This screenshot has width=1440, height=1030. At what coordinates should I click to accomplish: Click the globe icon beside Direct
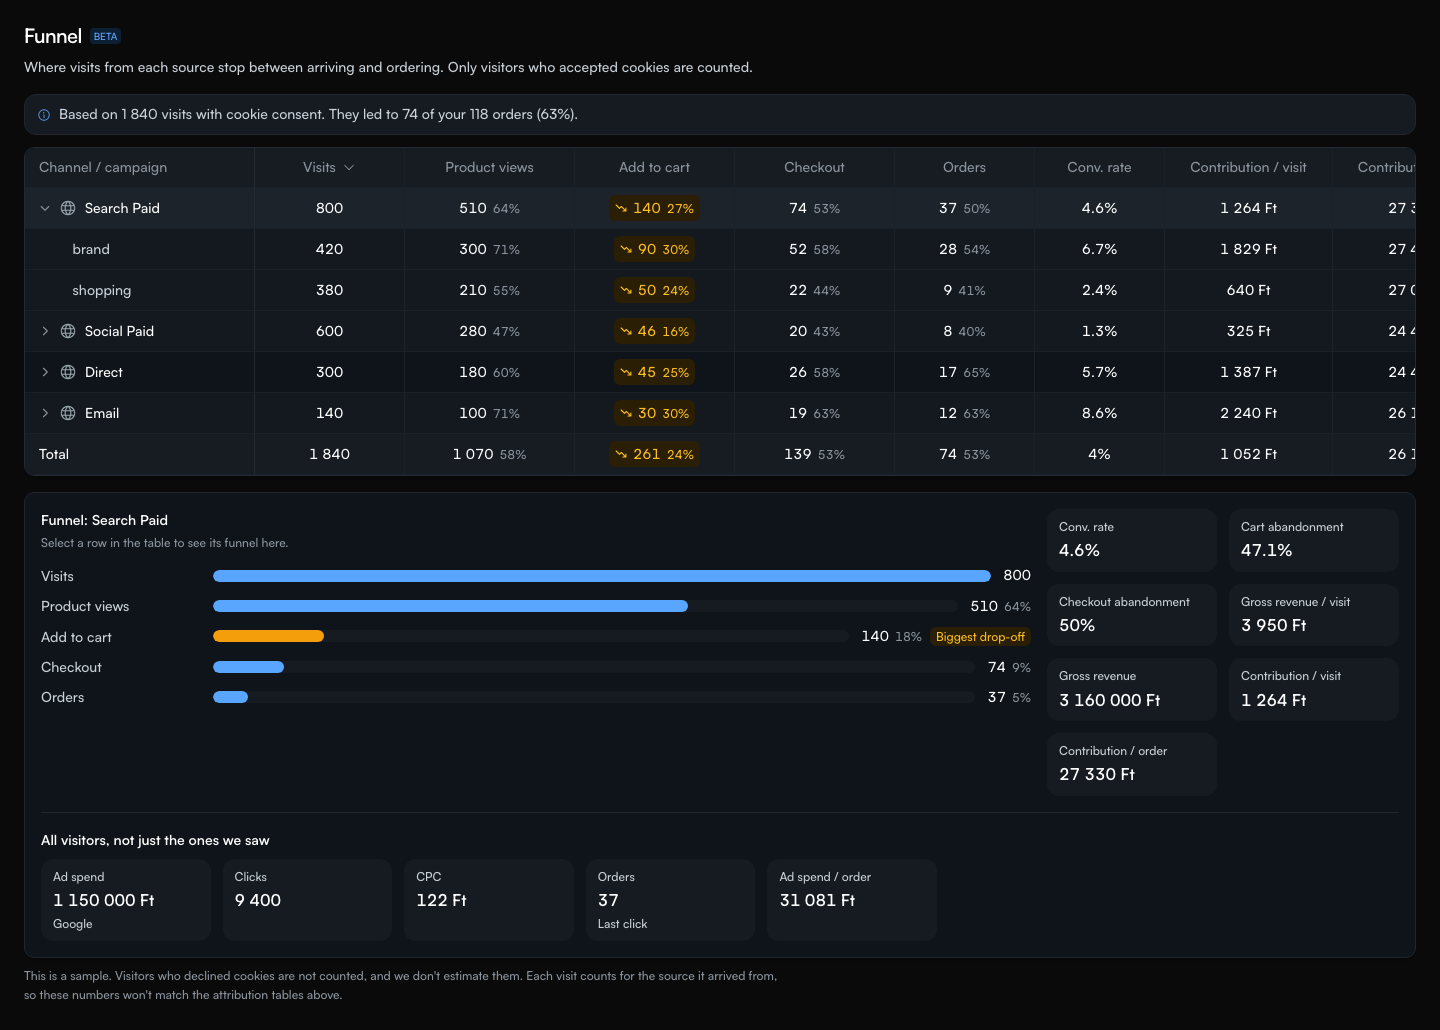(68, 372)
